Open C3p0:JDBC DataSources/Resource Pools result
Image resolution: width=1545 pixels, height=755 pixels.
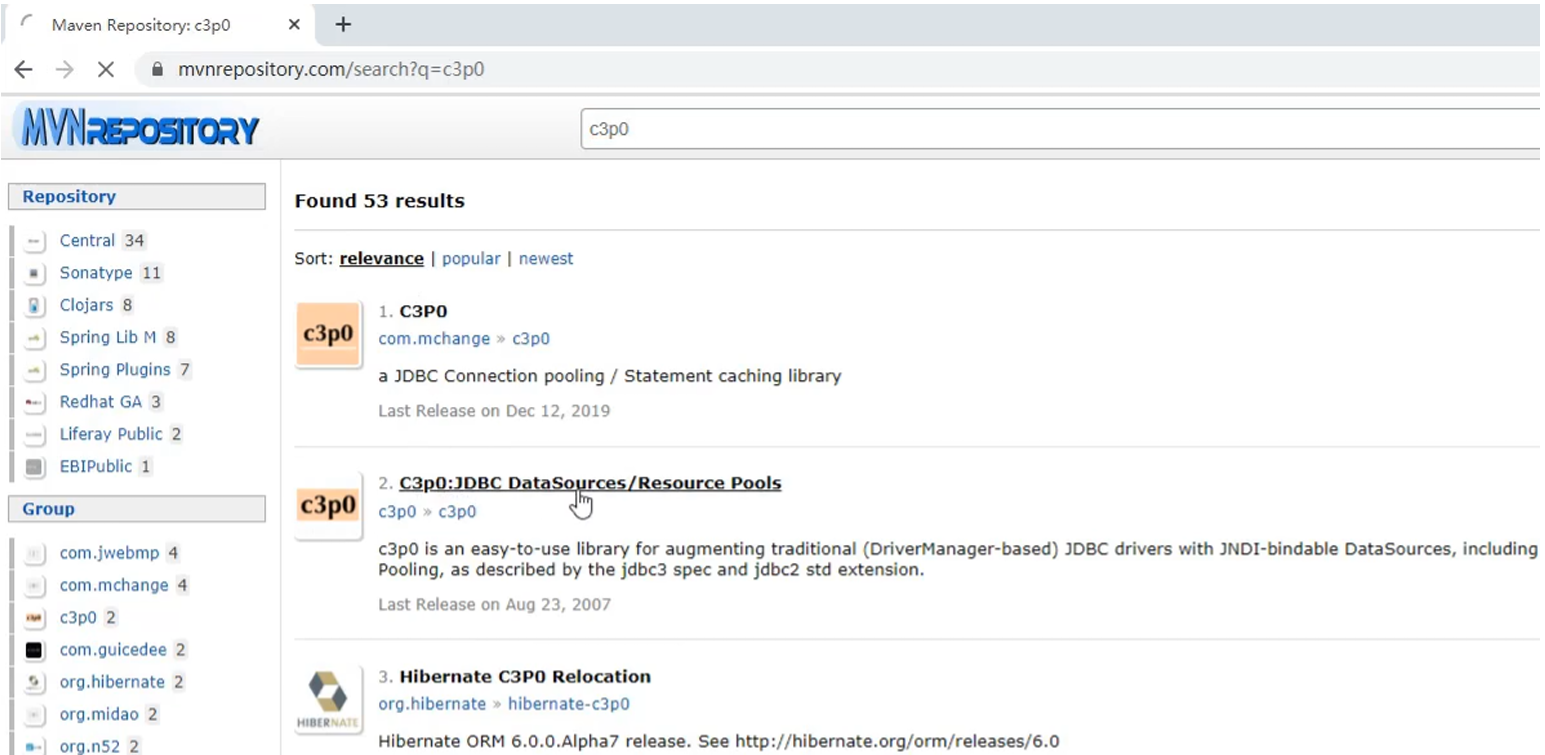point(590,483)
